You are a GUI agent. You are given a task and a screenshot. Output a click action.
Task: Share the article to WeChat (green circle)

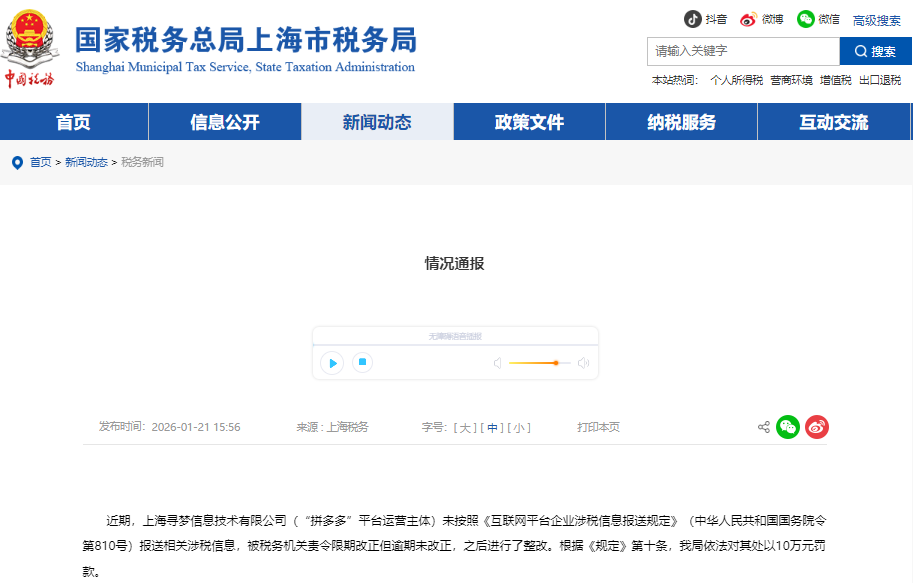(788, 427)
